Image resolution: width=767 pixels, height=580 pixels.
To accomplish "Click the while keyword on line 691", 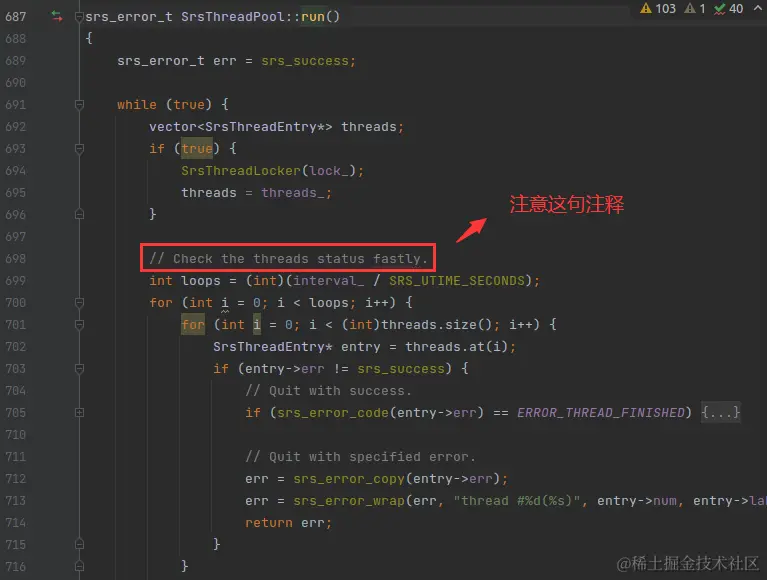I will (x=136, y=105).
